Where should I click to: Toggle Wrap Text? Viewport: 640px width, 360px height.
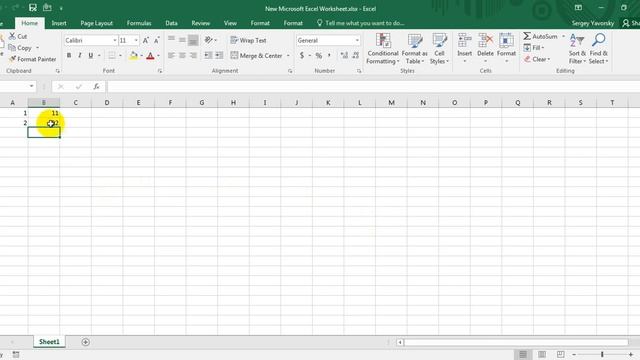tap(248, 40)
